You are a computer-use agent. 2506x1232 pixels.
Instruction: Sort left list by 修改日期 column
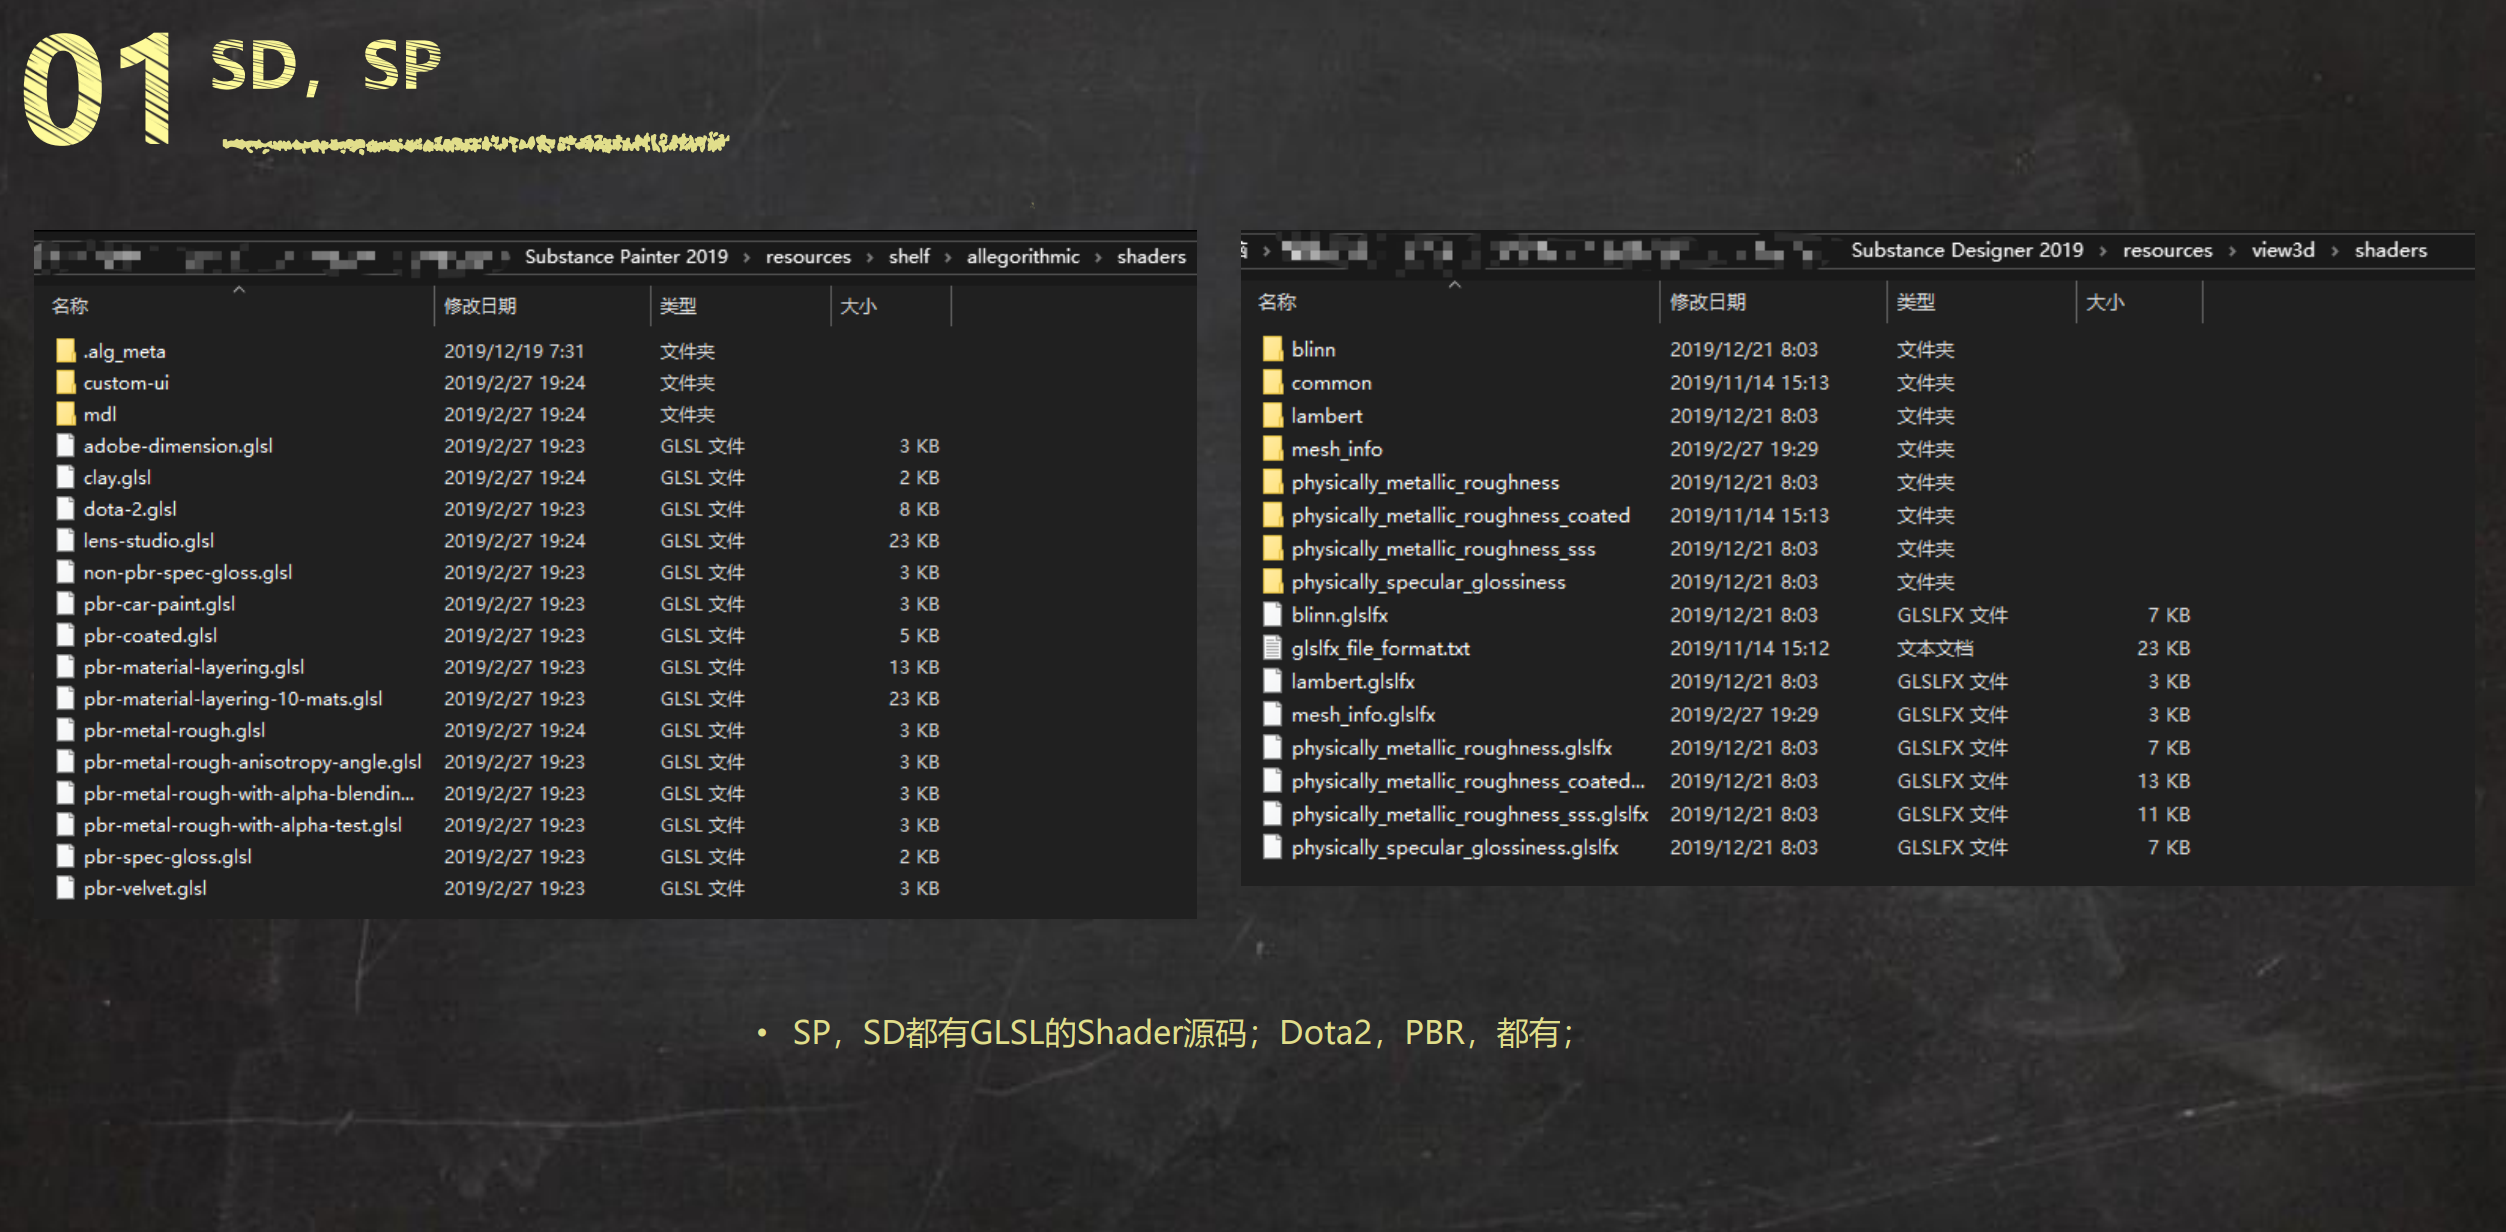pos(480,306)
